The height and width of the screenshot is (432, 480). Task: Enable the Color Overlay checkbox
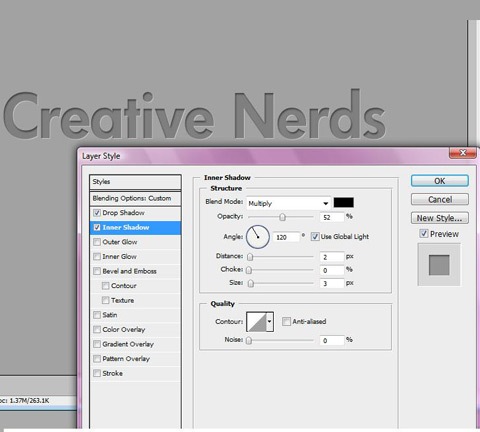(97, 330)
